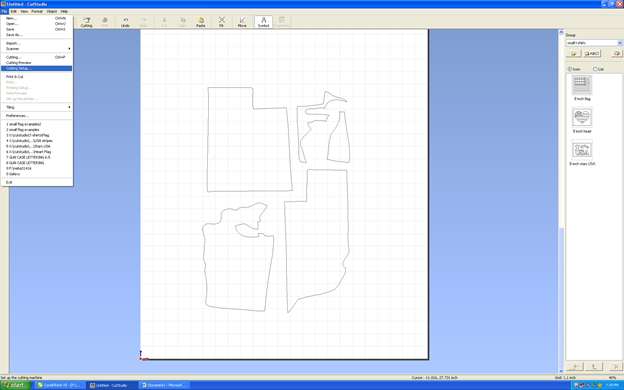Image resolution: width=624 pixels, height=390 pixels.
Task: Open recent file 6 Heart Flag
Action: (x=37, y=152)
